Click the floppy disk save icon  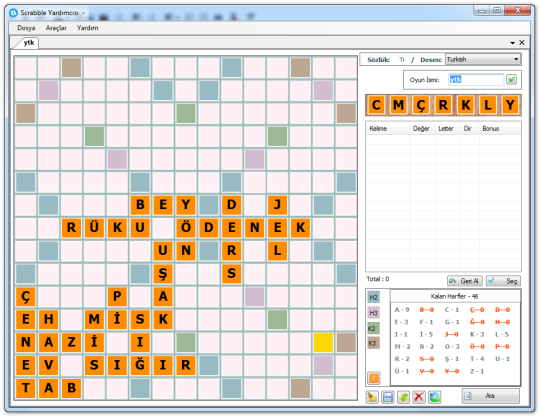click(388, 397)
